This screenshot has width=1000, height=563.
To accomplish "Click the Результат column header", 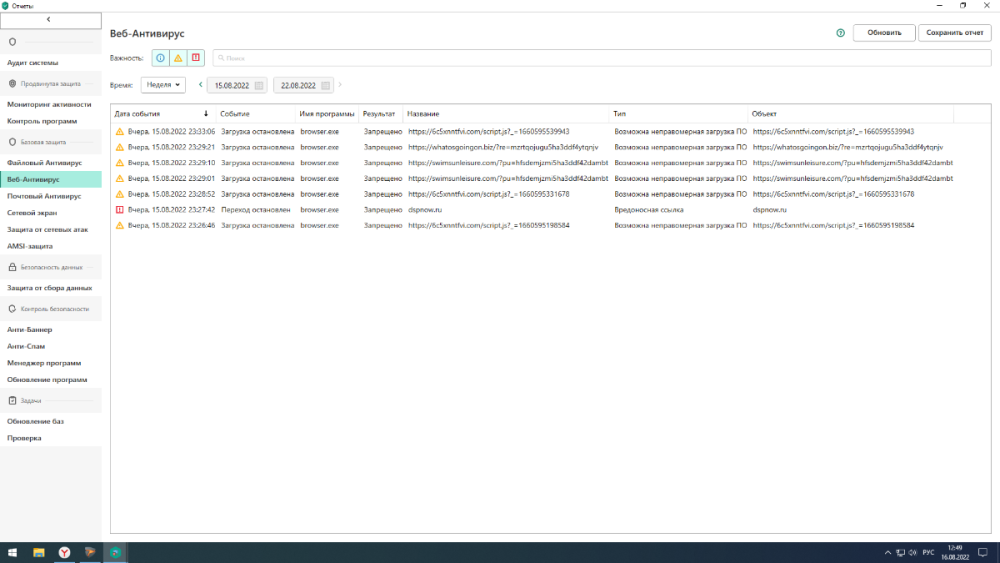I will click(380, 113).
